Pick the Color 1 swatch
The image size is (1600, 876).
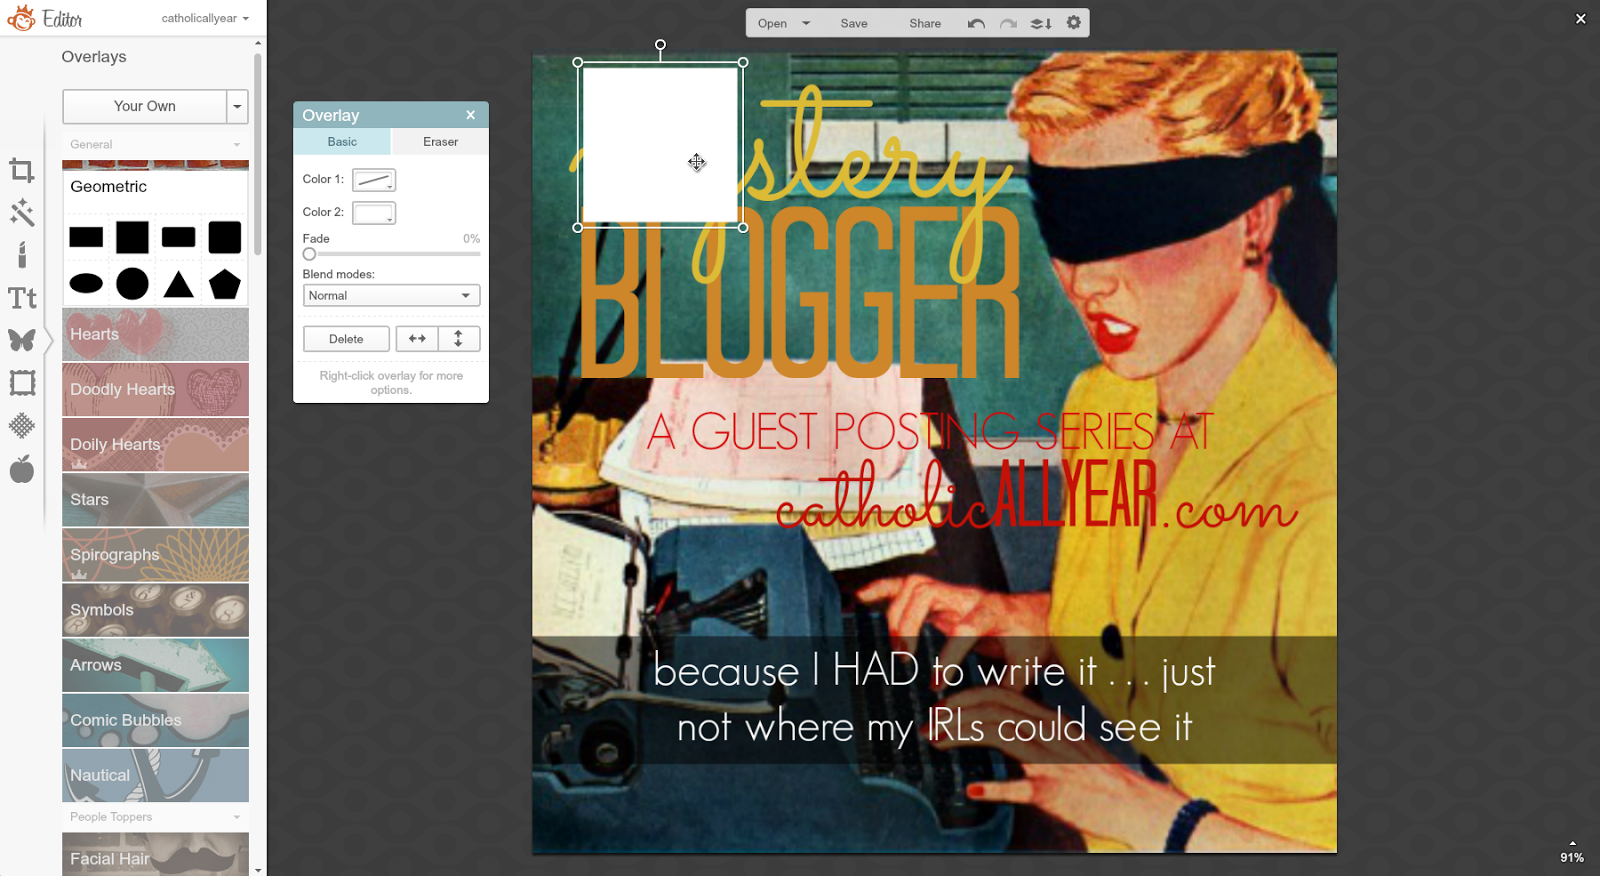click(374, 180)
